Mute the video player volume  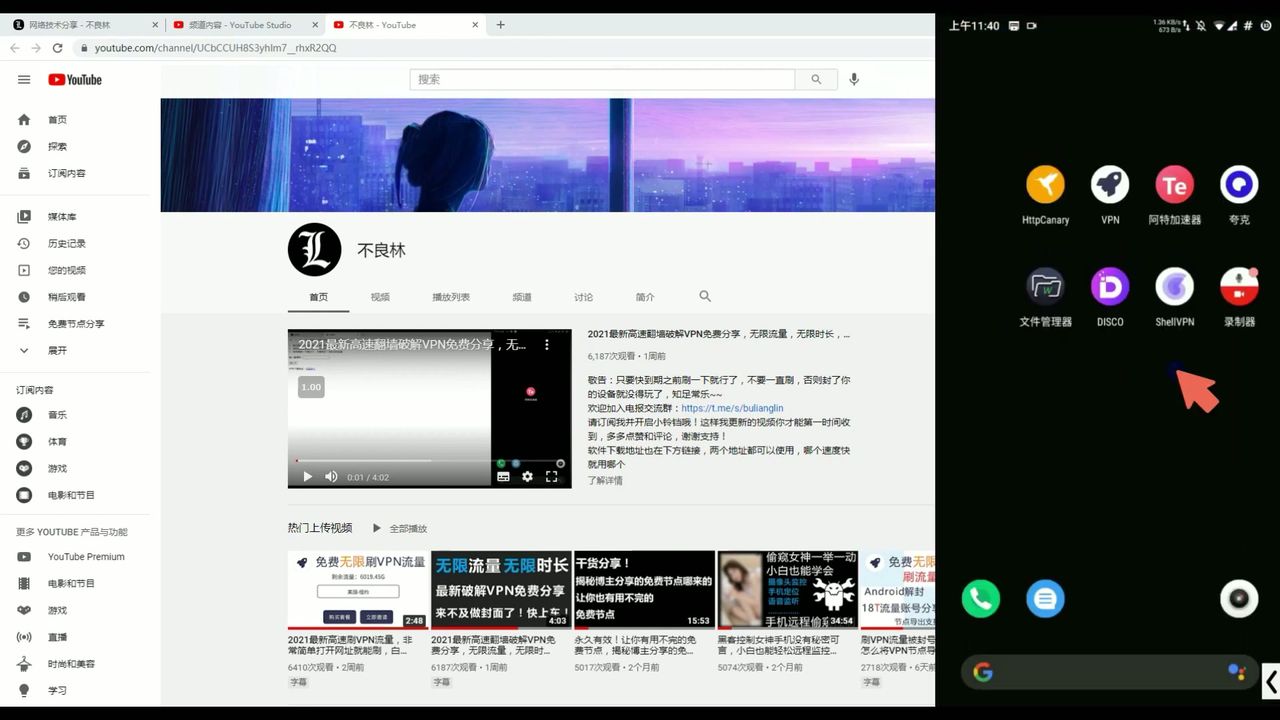331,477
